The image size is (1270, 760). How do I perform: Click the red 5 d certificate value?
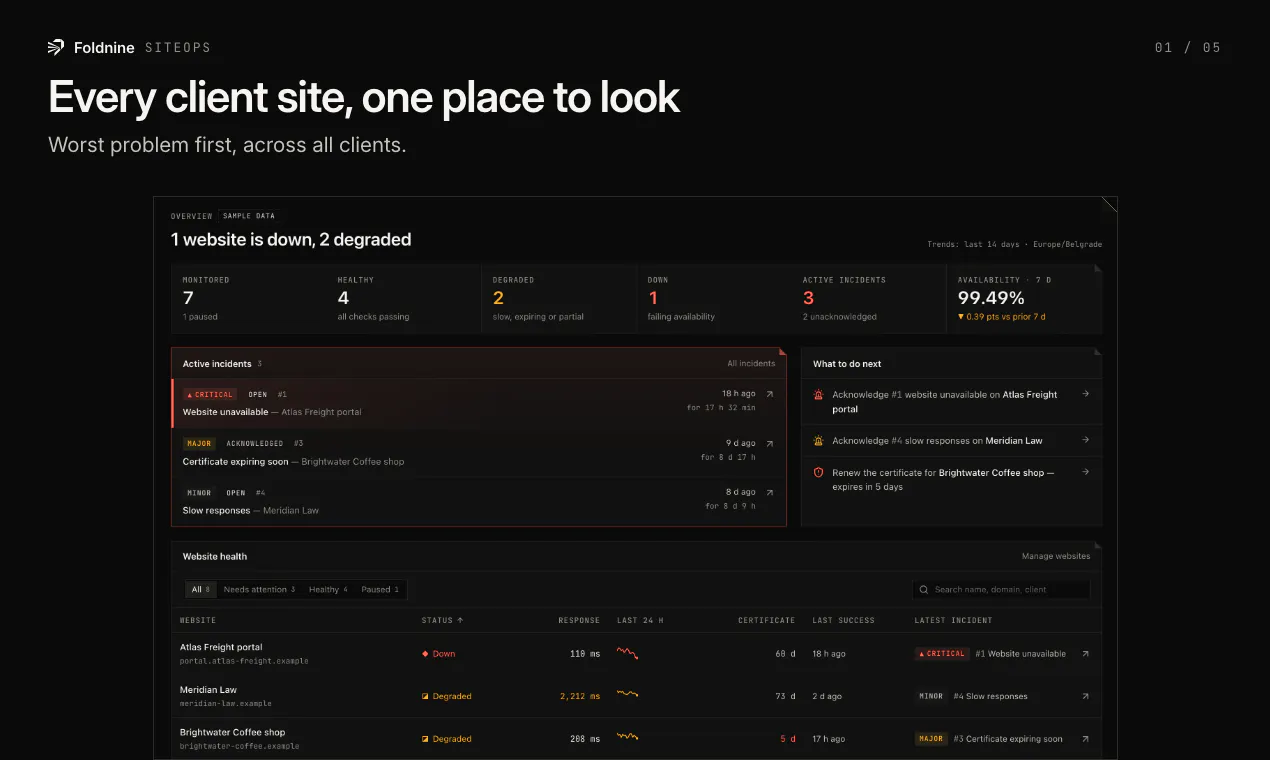click(788, 739)
